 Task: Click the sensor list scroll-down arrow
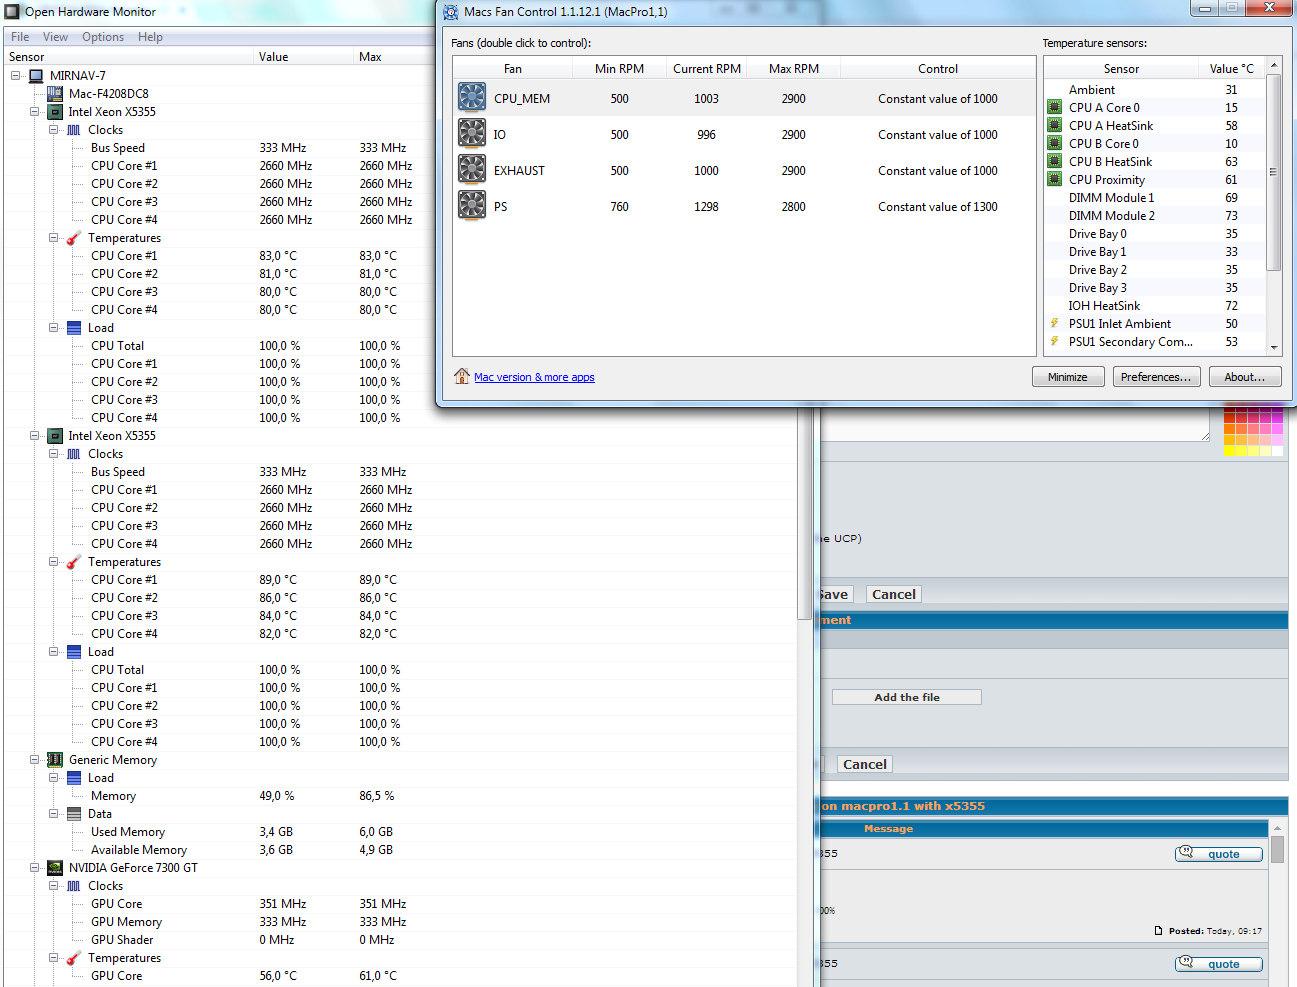1274,347
